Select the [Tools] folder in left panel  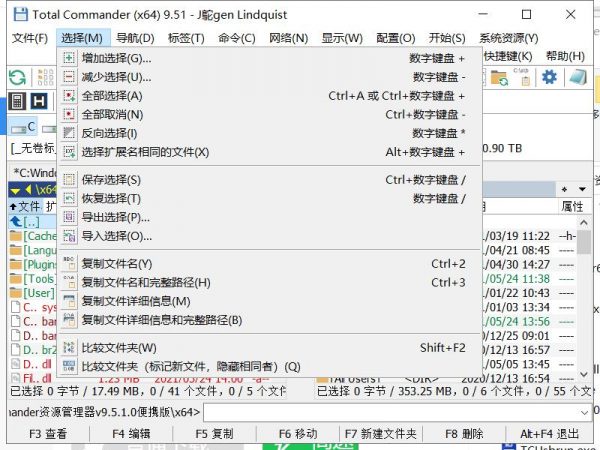(33, 279)
